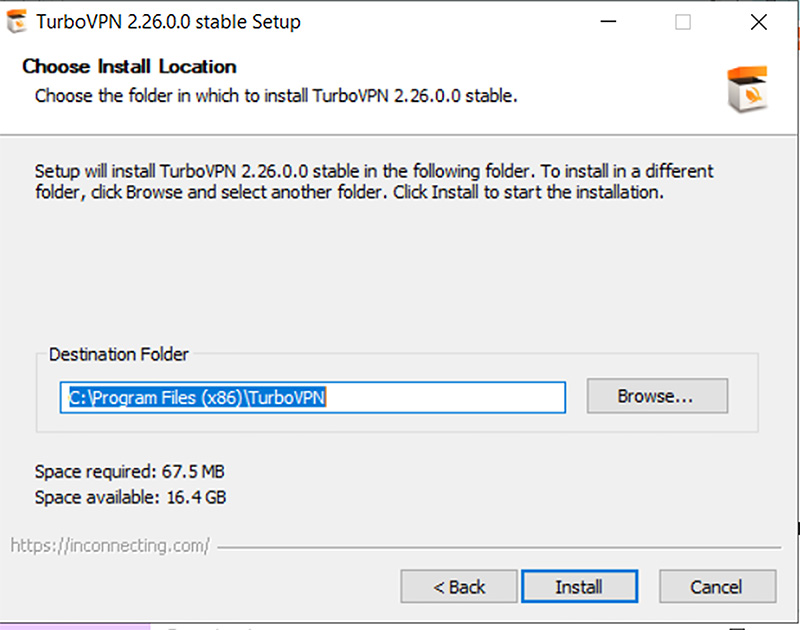Click the TurboVPN installer icon in title bar

click(x=16, y=22)
